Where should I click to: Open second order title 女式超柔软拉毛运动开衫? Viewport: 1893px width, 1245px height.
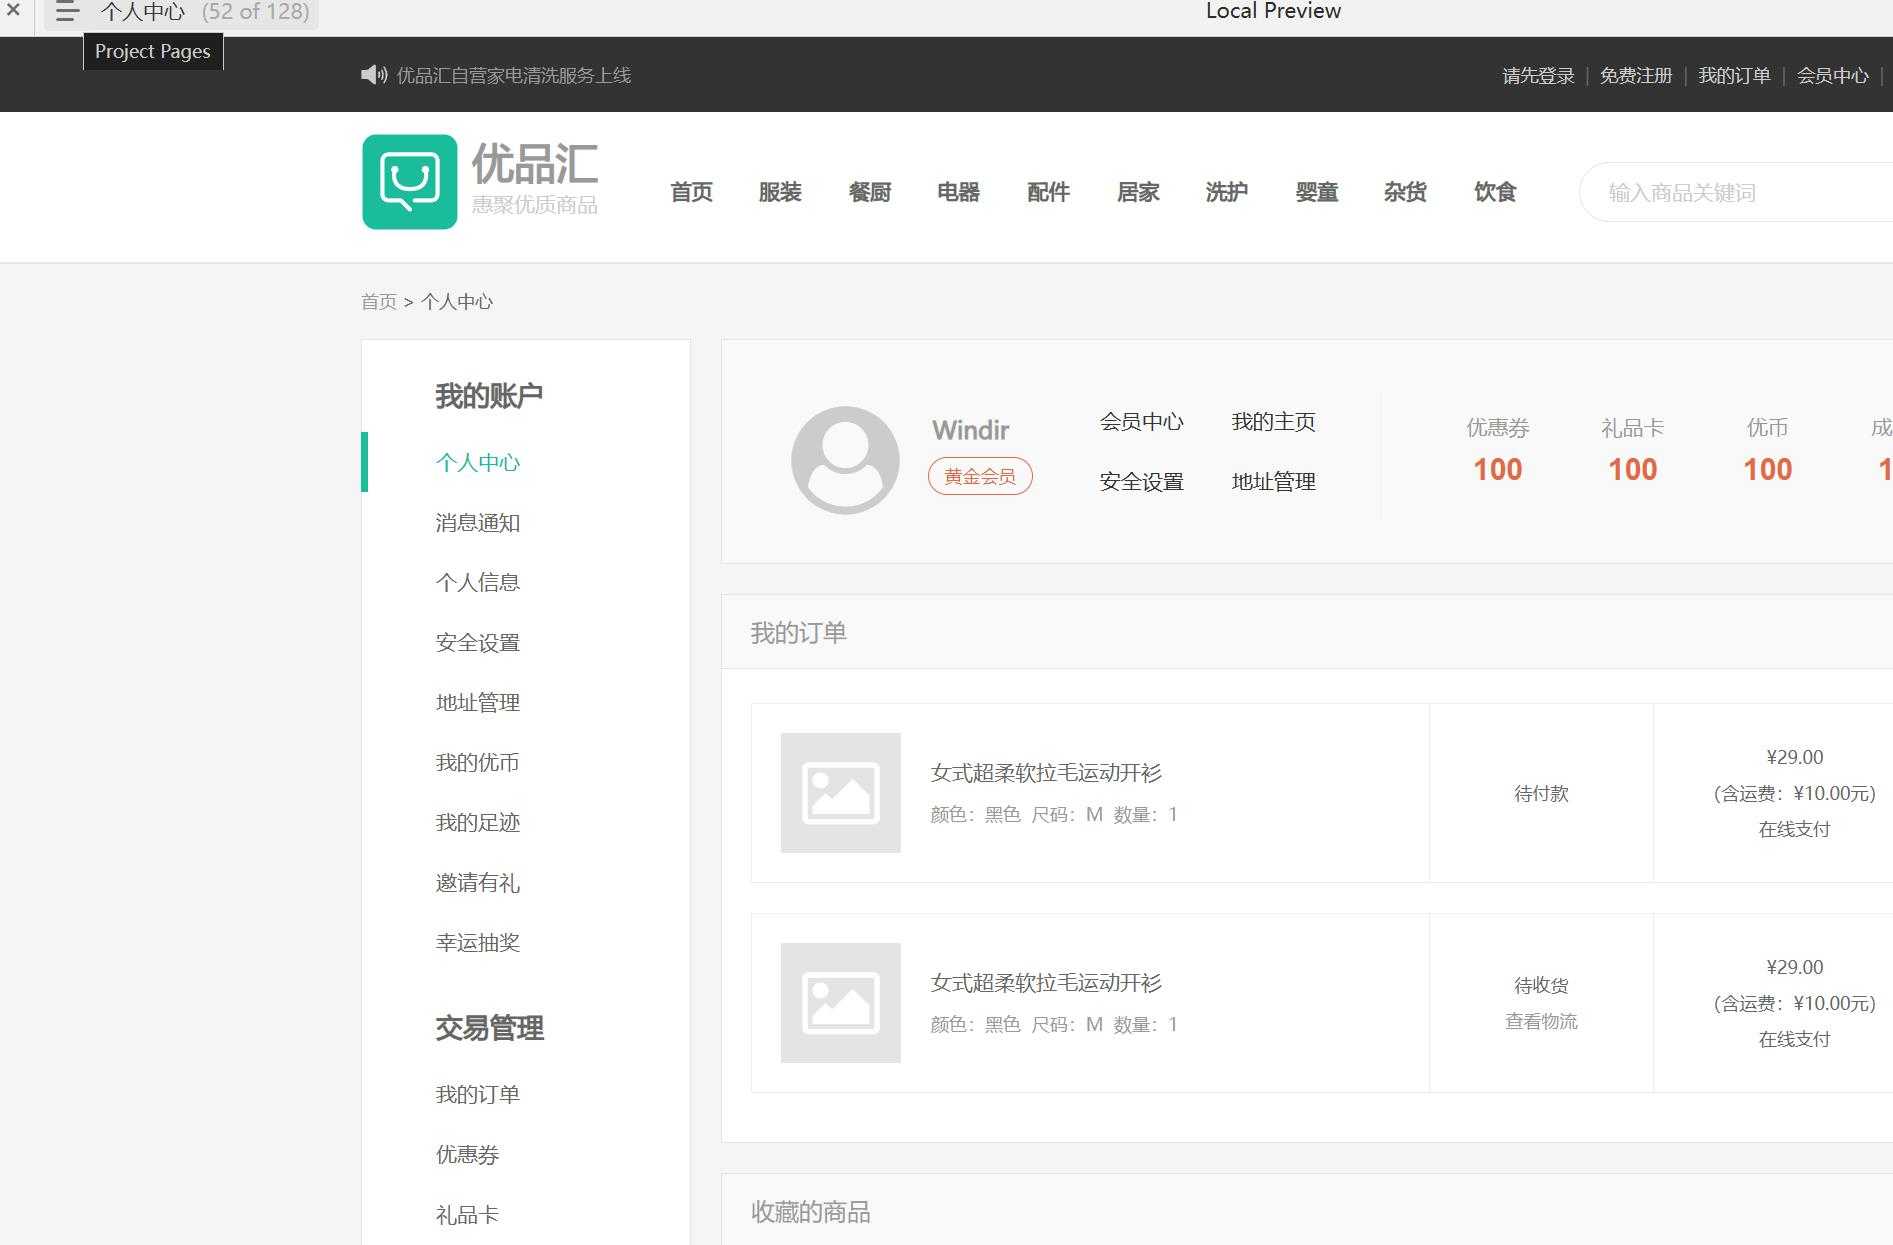coord(1046,983)
